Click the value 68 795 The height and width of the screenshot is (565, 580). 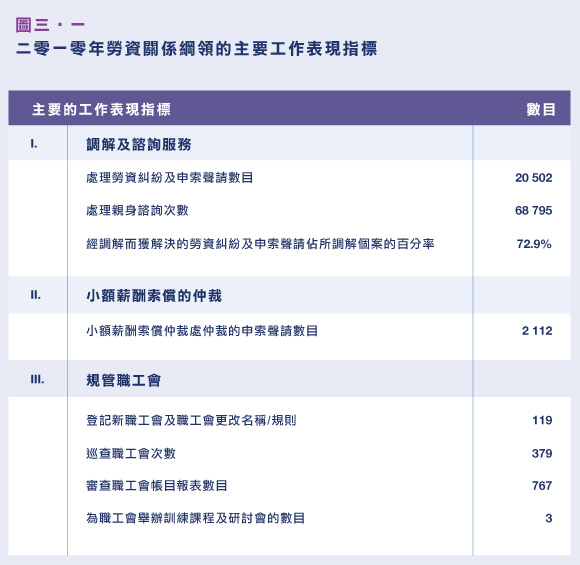point(533,210)
